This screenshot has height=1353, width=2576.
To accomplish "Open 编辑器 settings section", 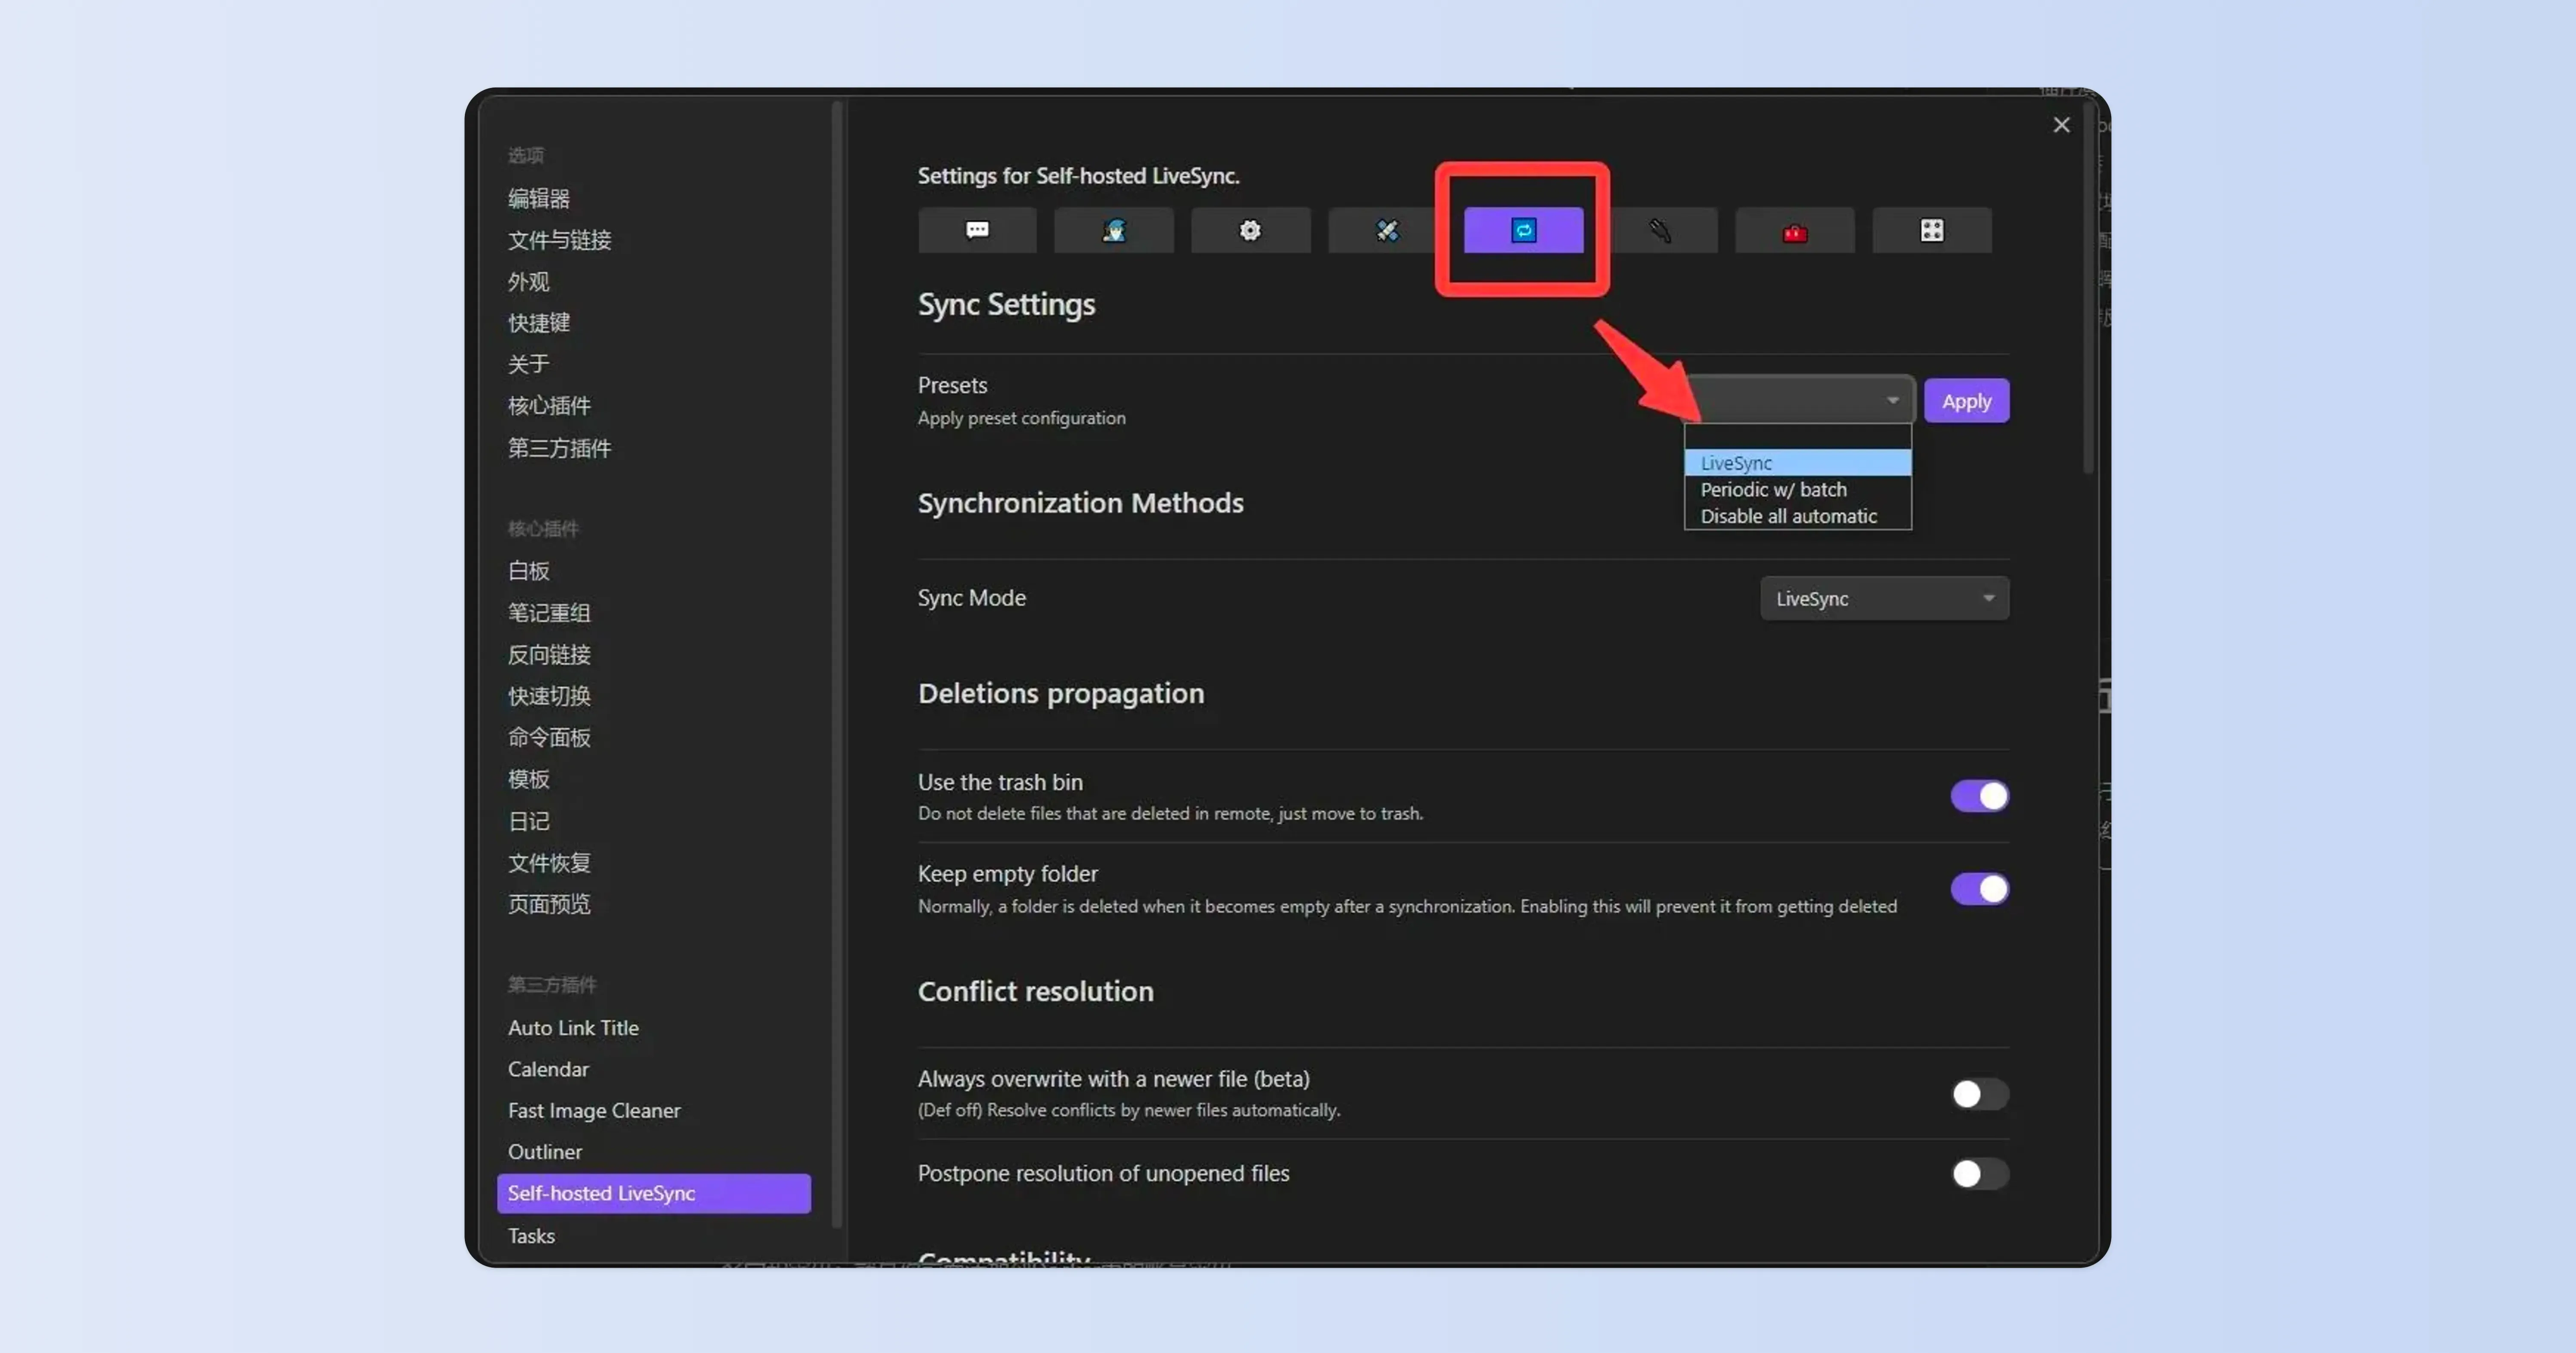I will (x=539, y=198).
